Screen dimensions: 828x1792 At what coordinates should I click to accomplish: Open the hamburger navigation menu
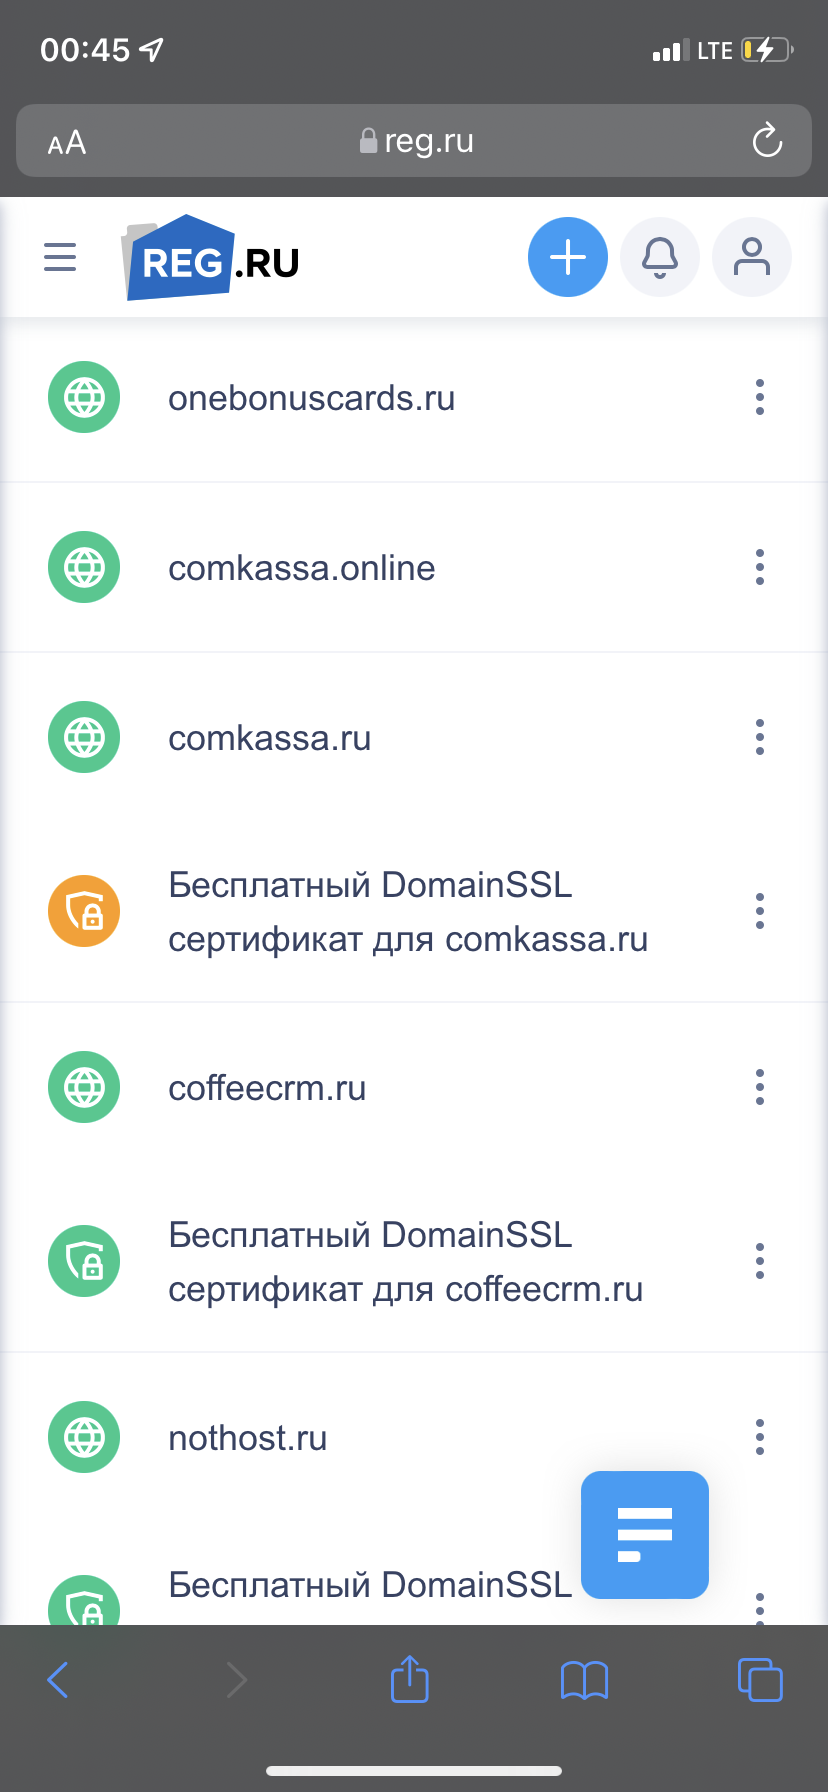coord(60,258)
